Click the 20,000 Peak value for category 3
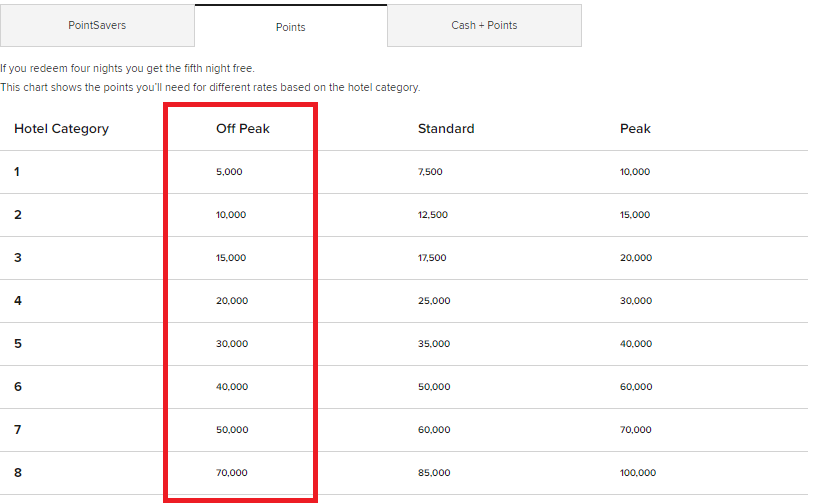The width and height of the screenshot is (829, 503). tap(635, 258)
